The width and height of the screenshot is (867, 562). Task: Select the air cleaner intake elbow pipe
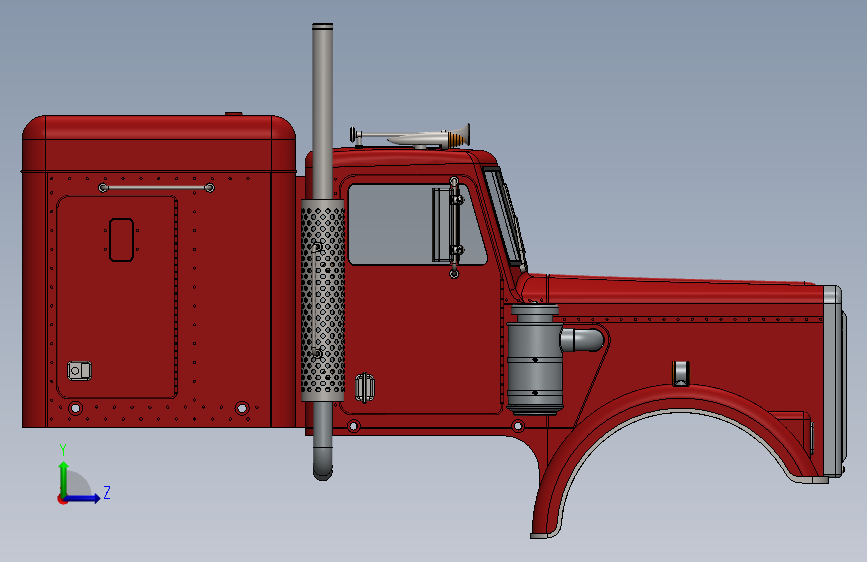pos(583,340)
